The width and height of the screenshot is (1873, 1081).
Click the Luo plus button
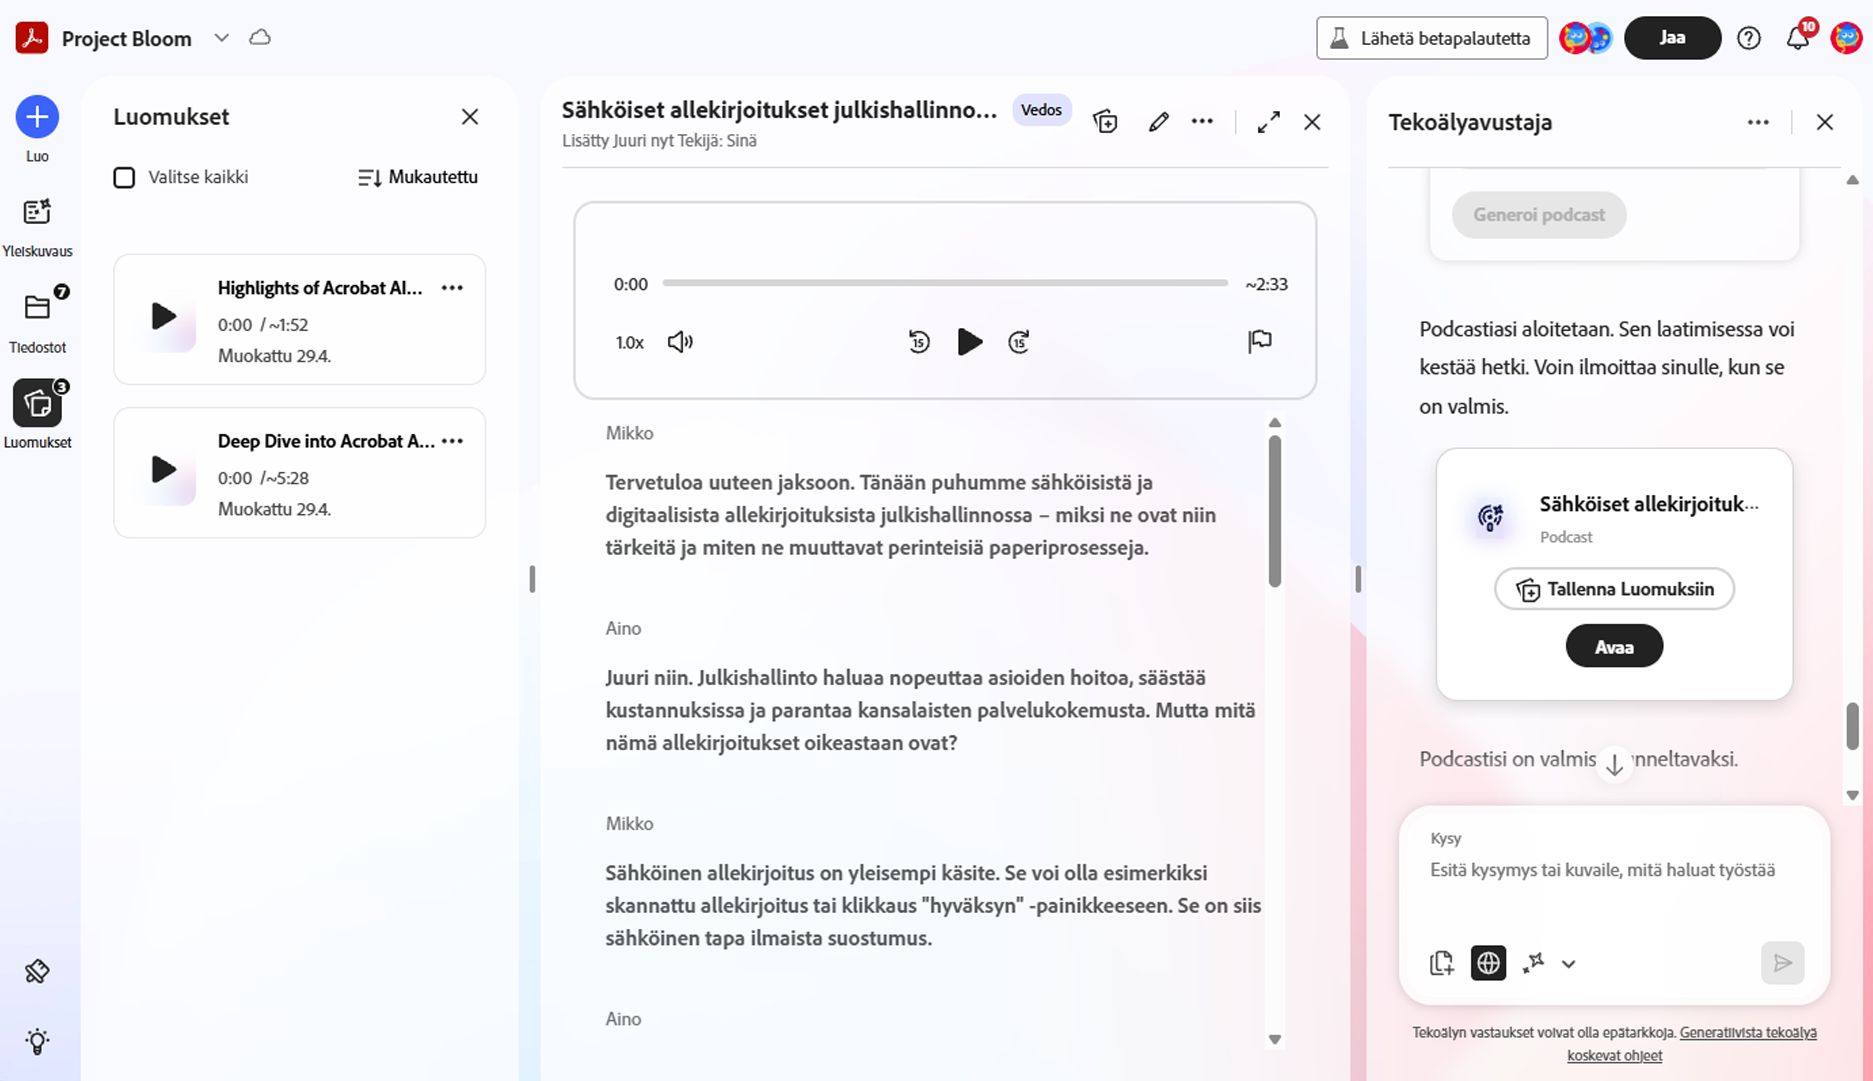(37, 117)
